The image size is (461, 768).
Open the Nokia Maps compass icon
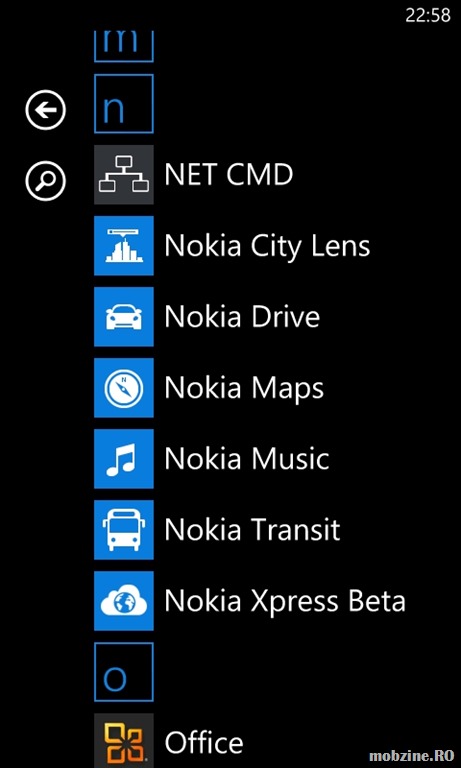124,388
